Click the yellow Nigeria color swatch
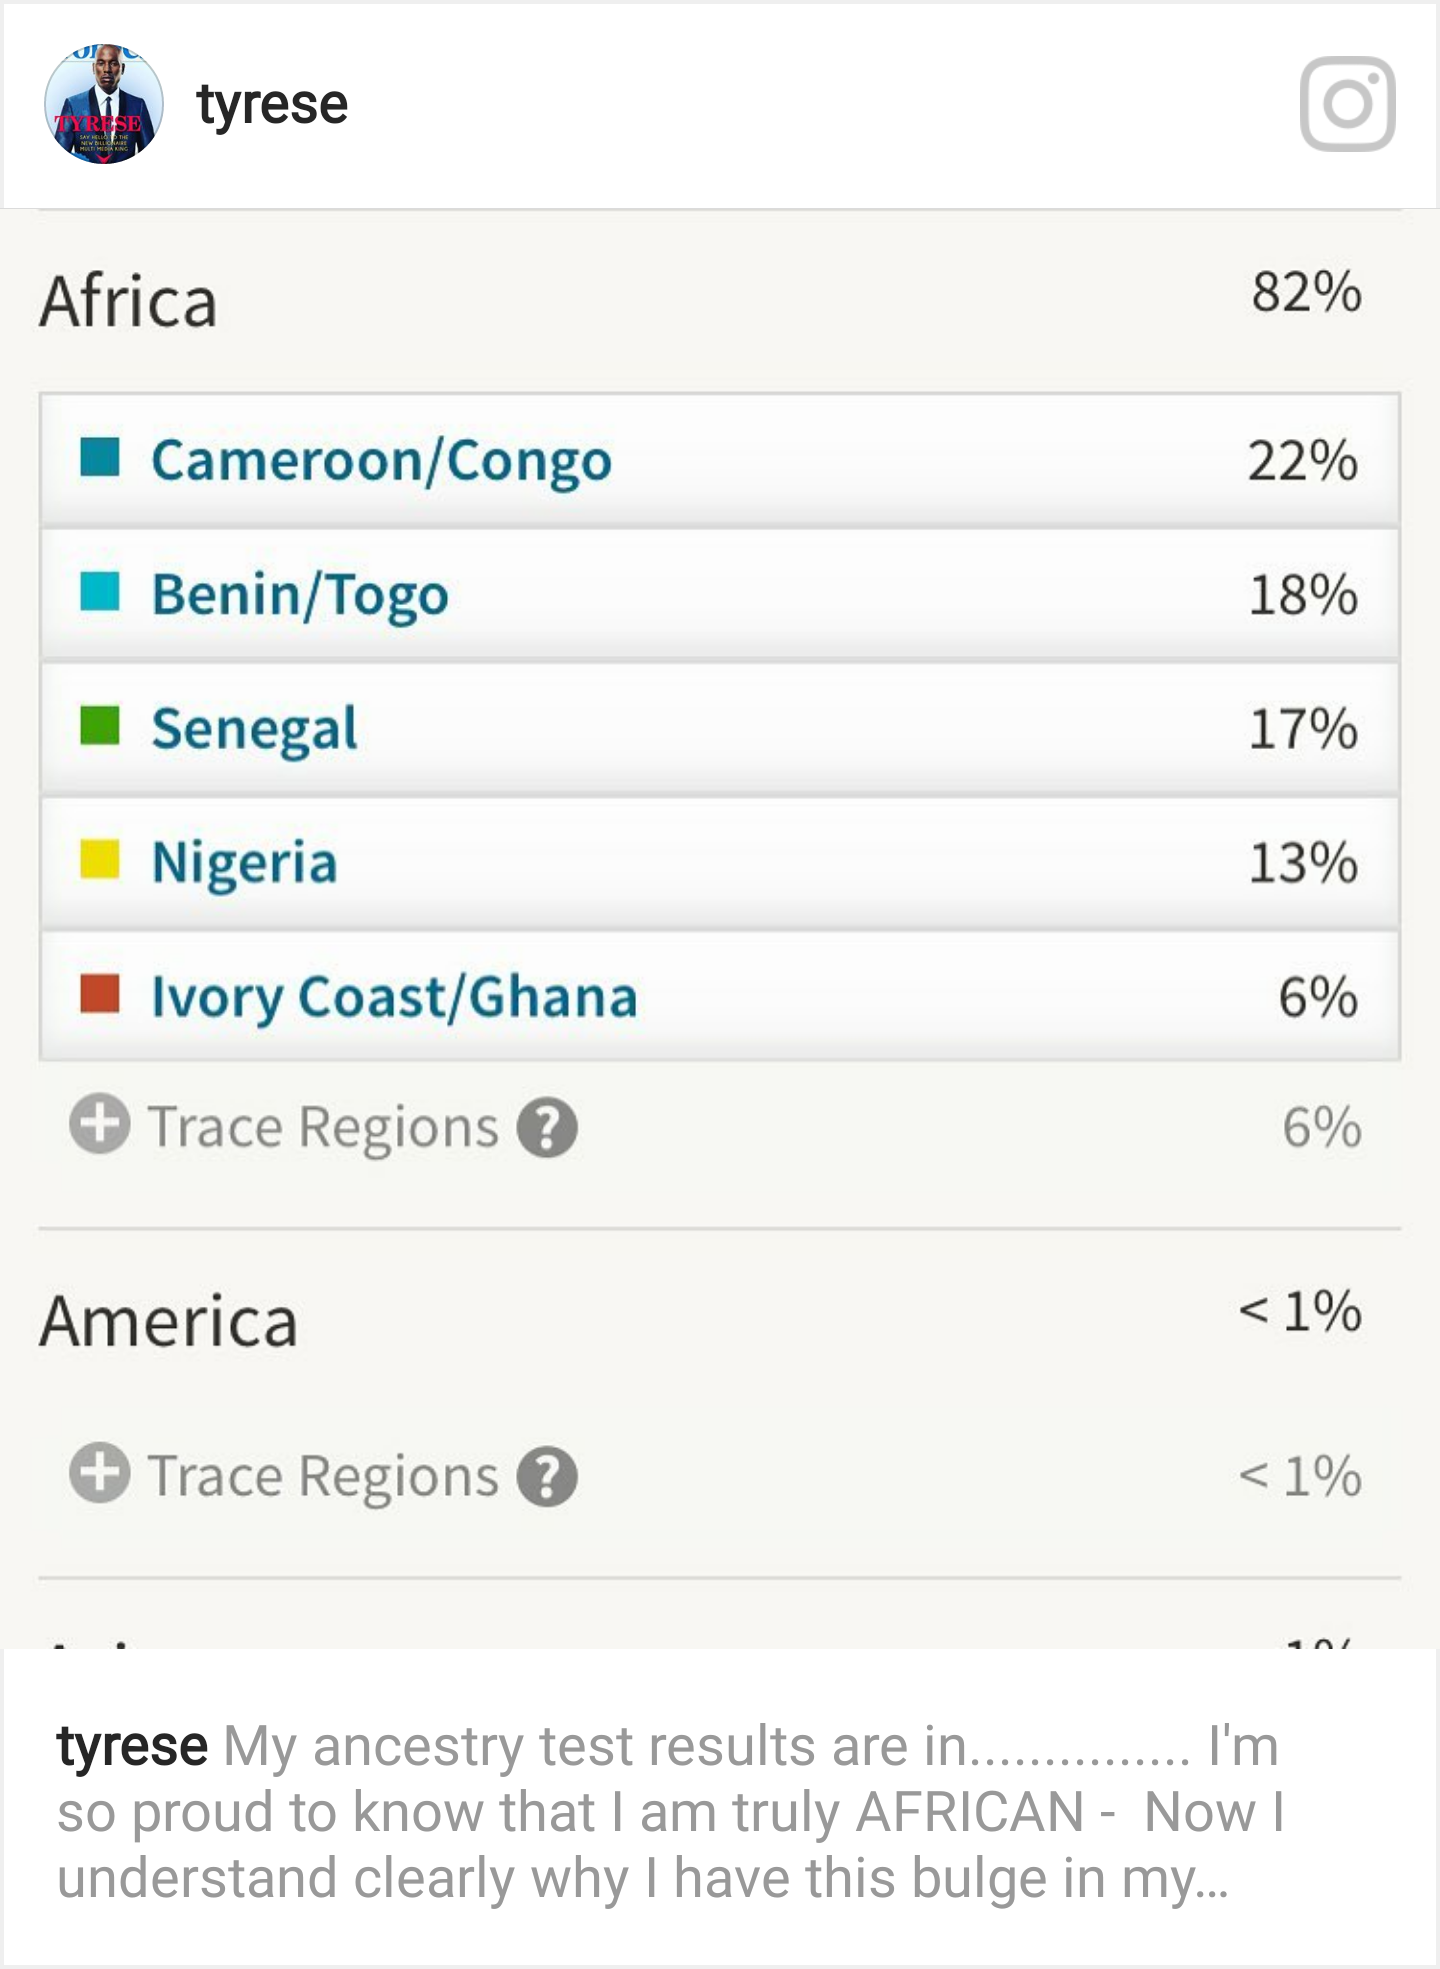The width and height of the screenshot is (1440, 1969). 100,859
